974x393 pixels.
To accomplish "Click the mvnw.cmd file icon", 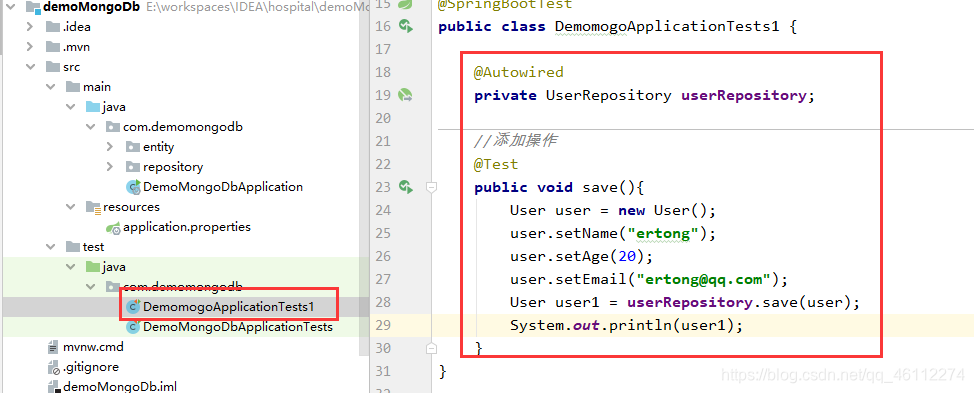I will tap(53, 346).
